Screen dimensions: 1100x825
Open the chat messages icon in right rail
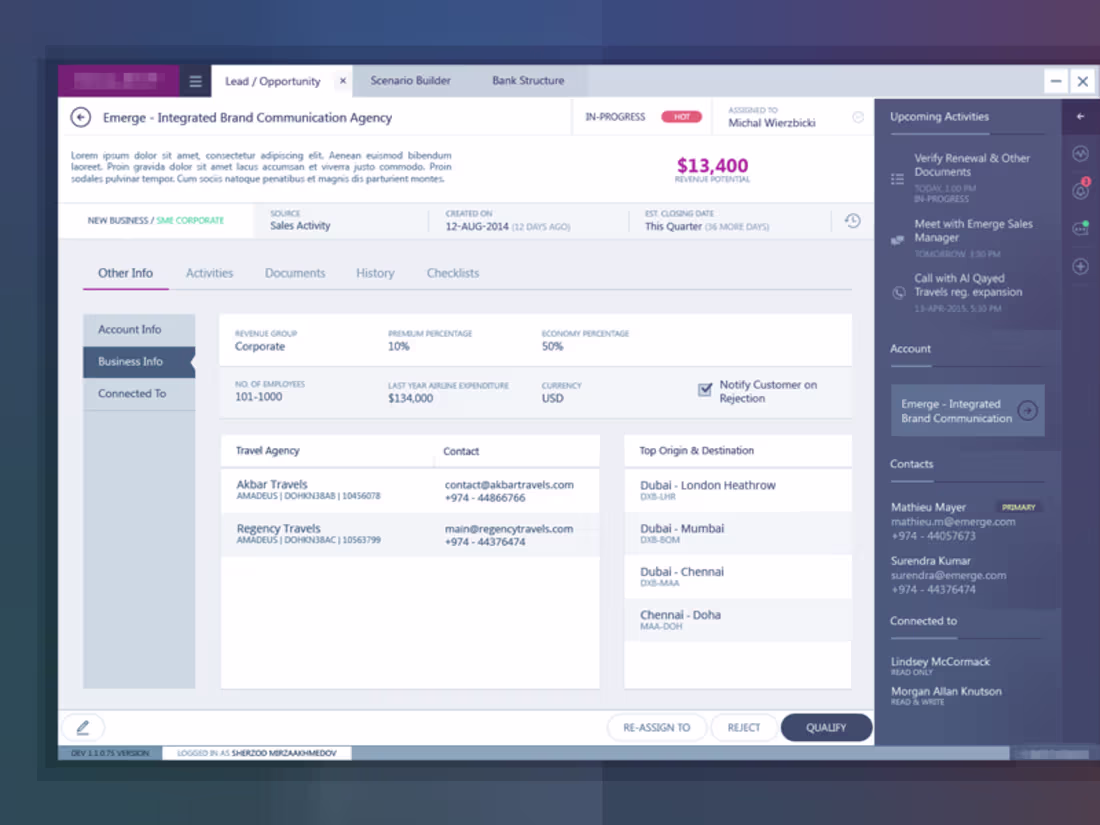click(x=1082, y=228)
